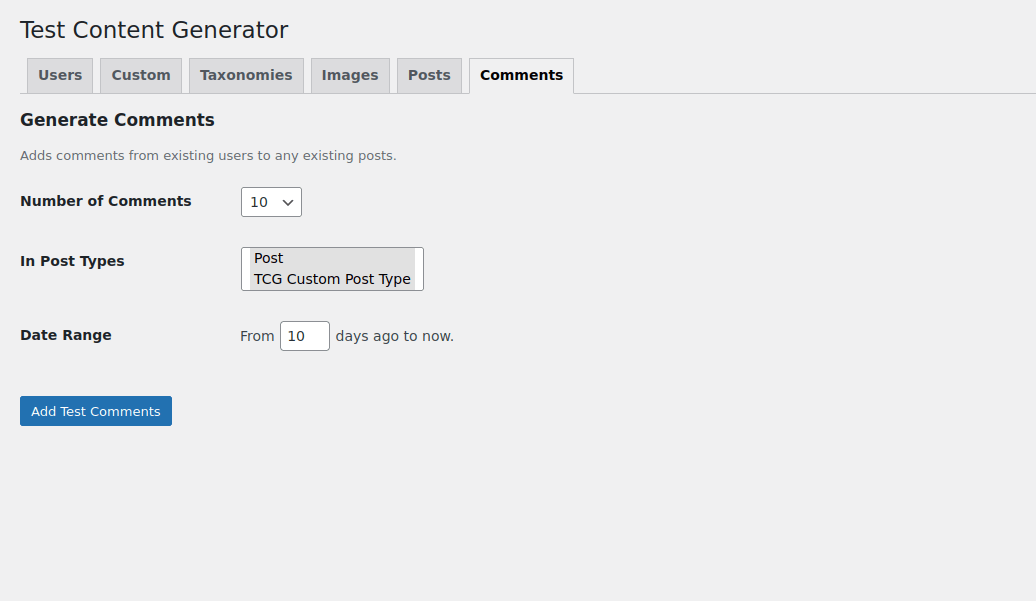Screen dimensions: 1036x601
Task: Click the active Comments tab
Action: coord(521,75)
